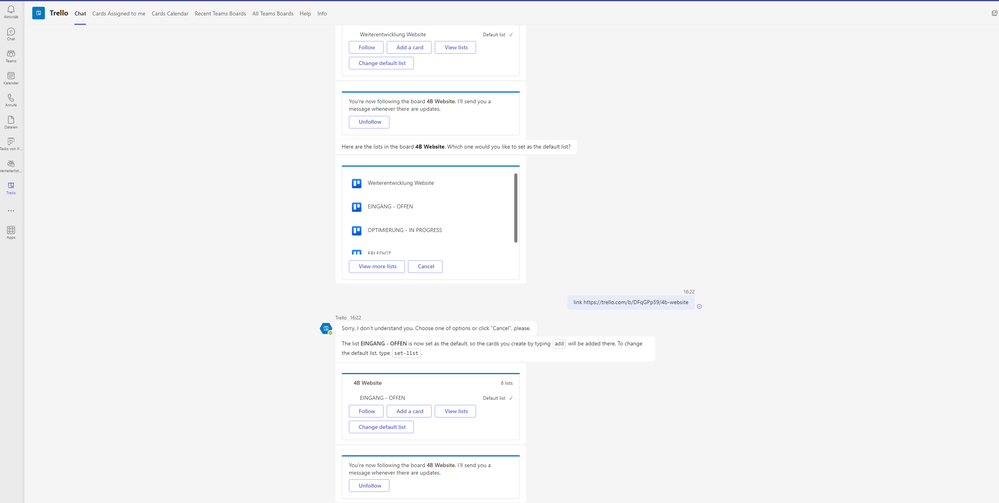The image size is (999, 503).
Task: Open Dateien file icon
Action: click(11, 122)
